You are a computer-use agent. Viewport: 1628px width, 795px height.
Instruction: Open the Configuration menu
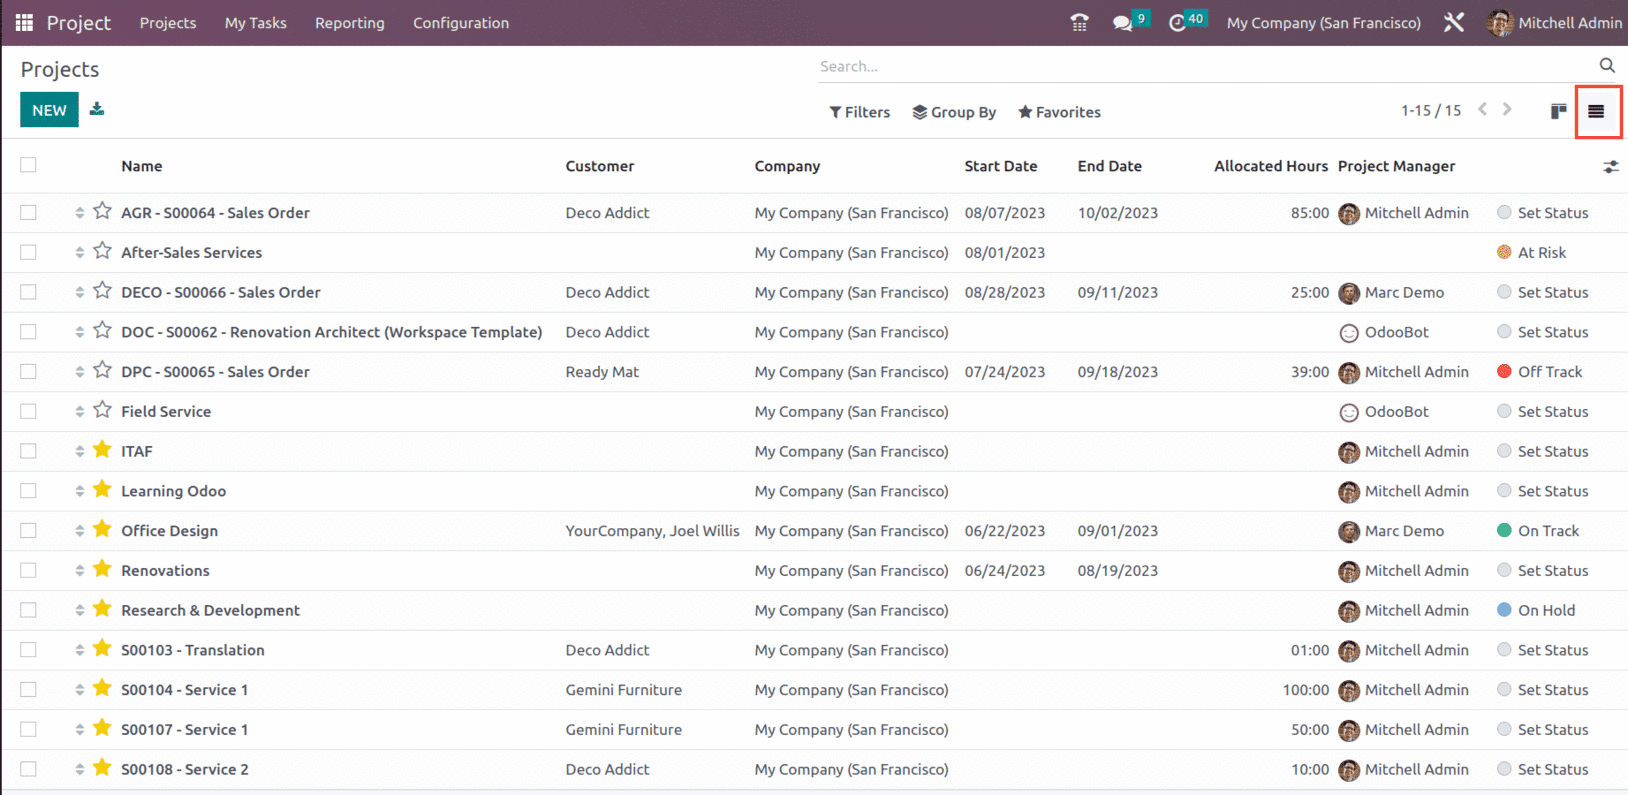(x=461, y=23)
